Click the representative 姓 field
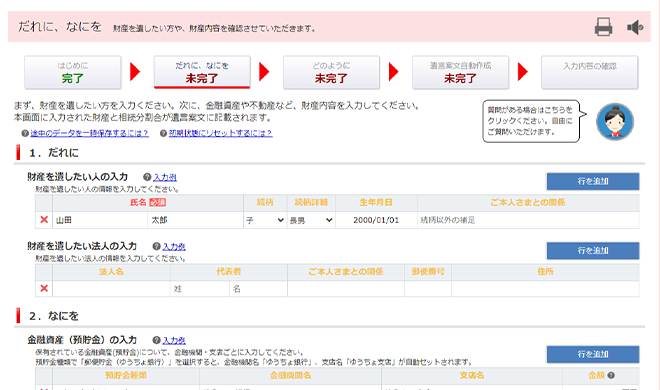 tap(200, 289)
